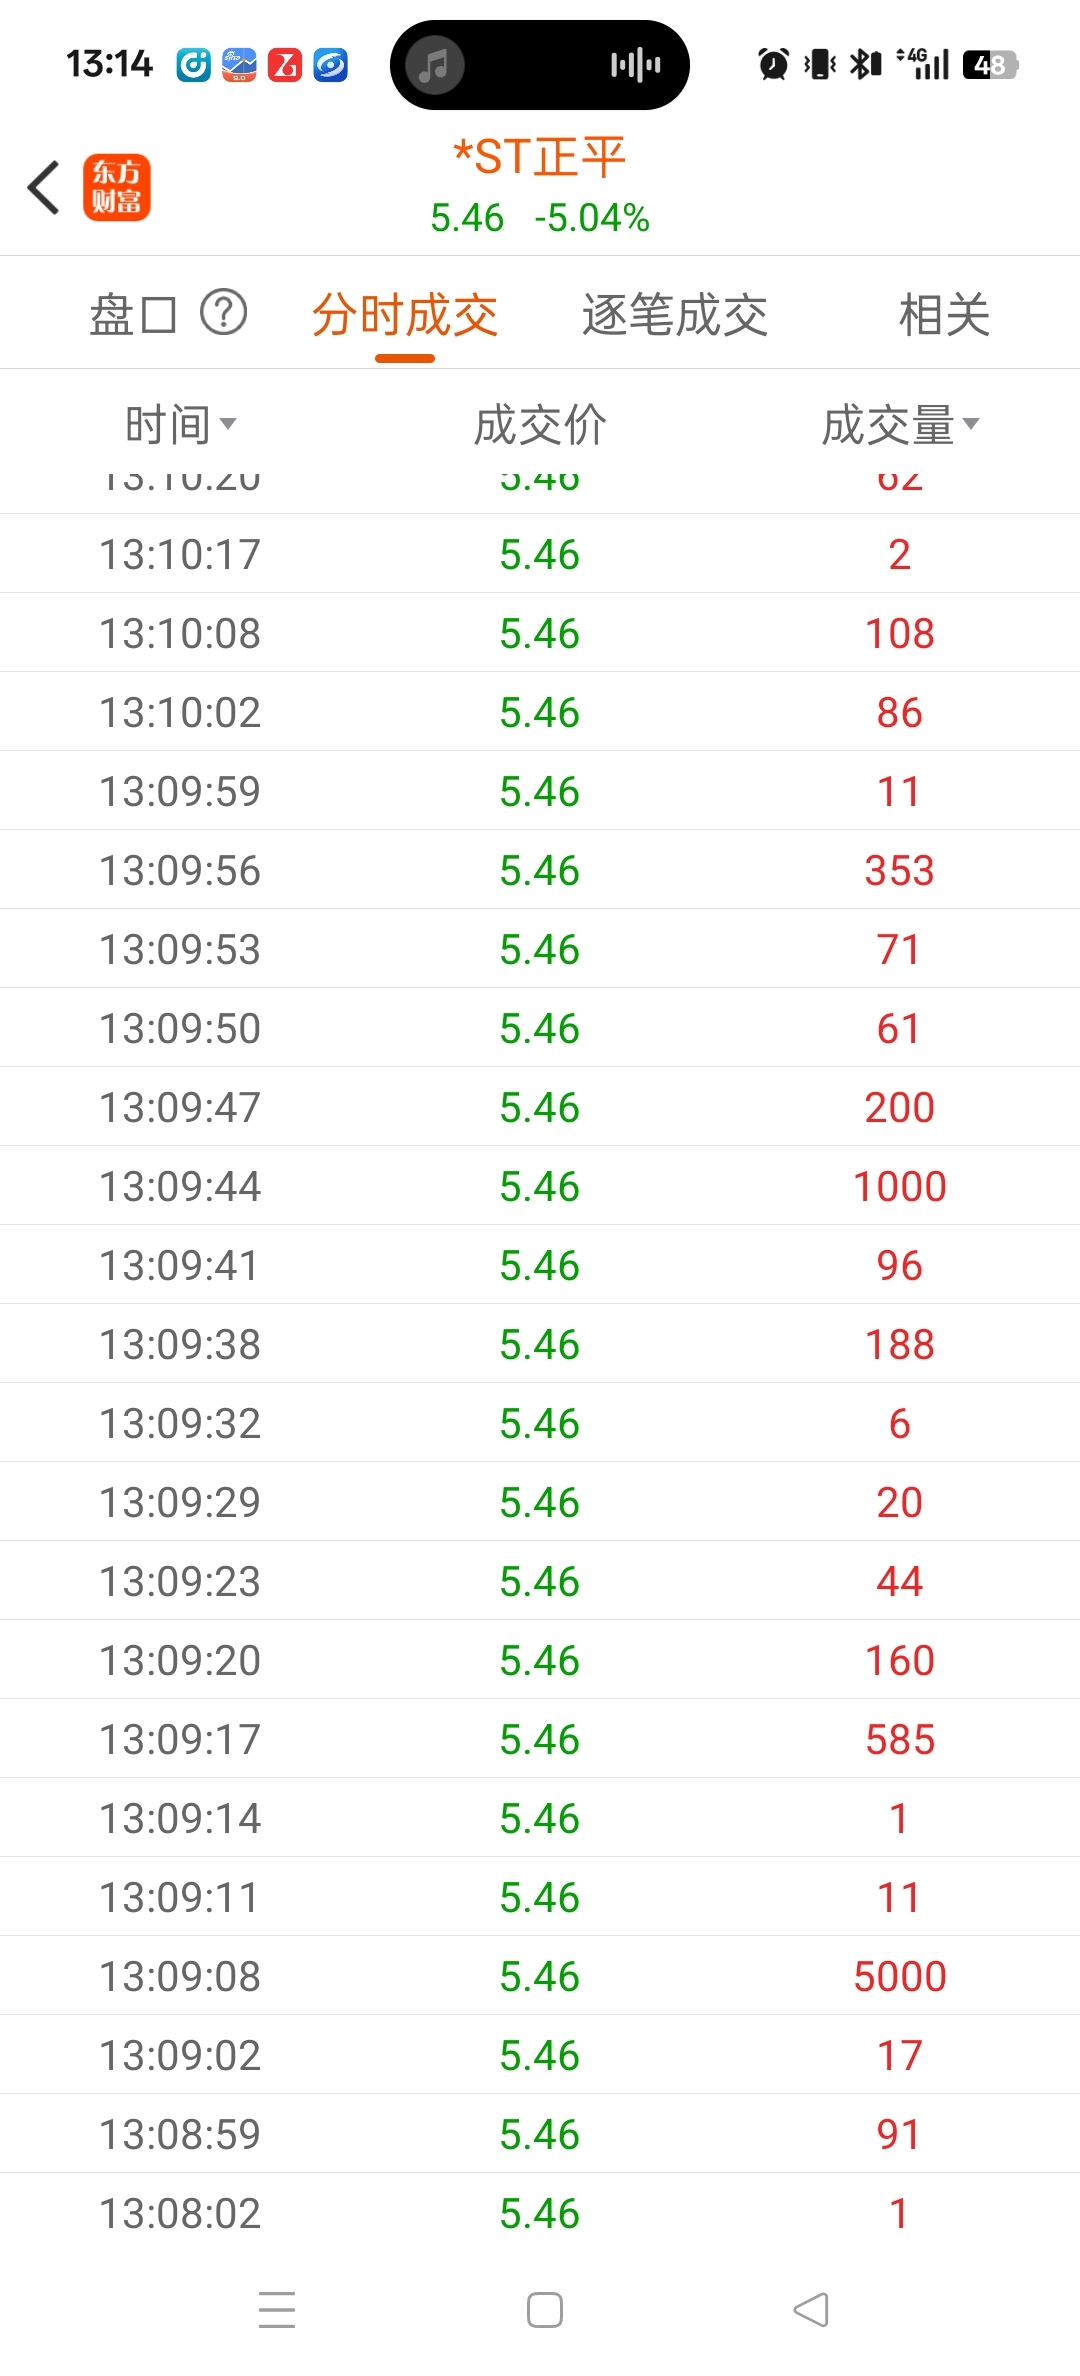
Task: Tap the battery indicator icon
Action: point(990,65)
